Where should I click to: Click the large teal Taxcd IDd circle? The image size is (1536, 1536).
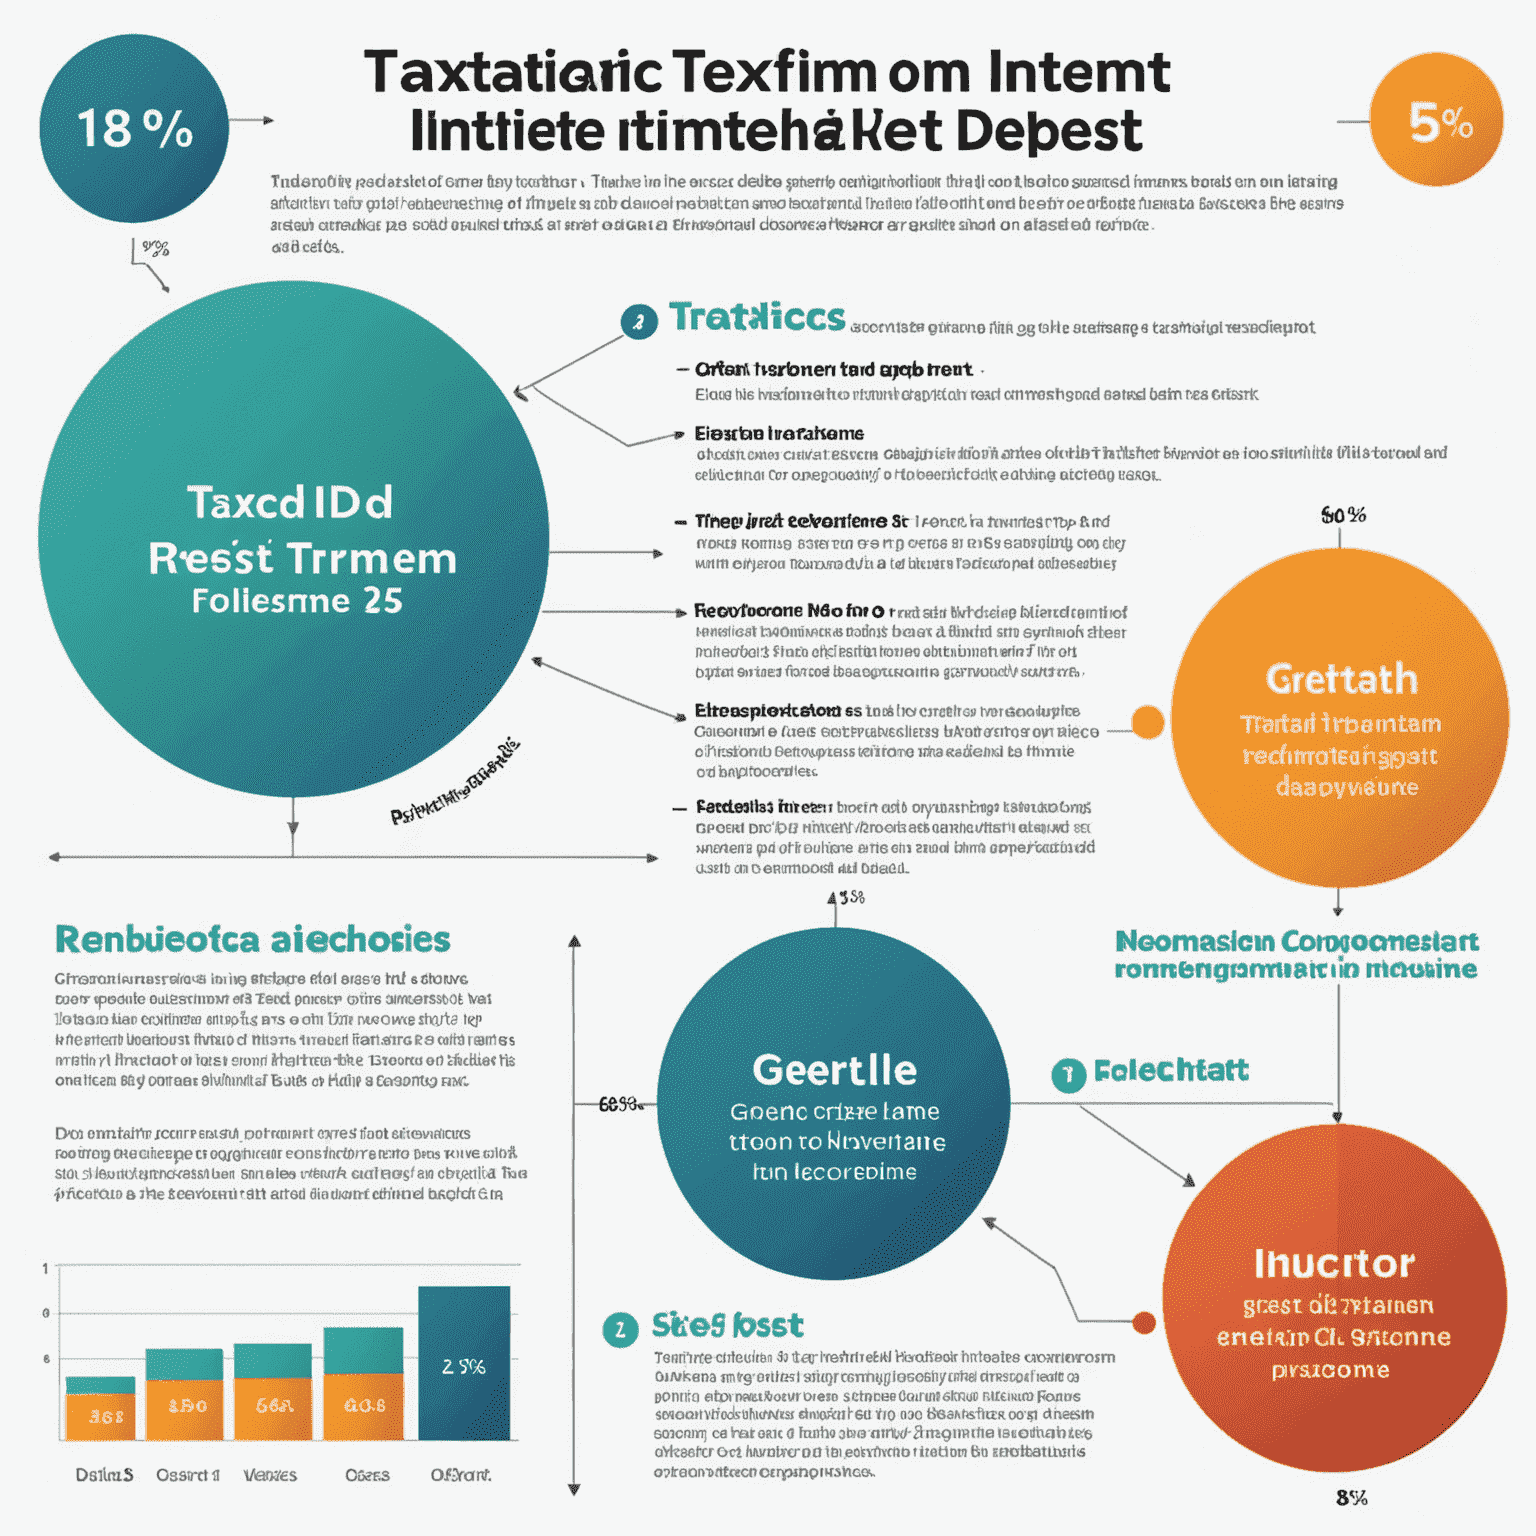(293, 539)
